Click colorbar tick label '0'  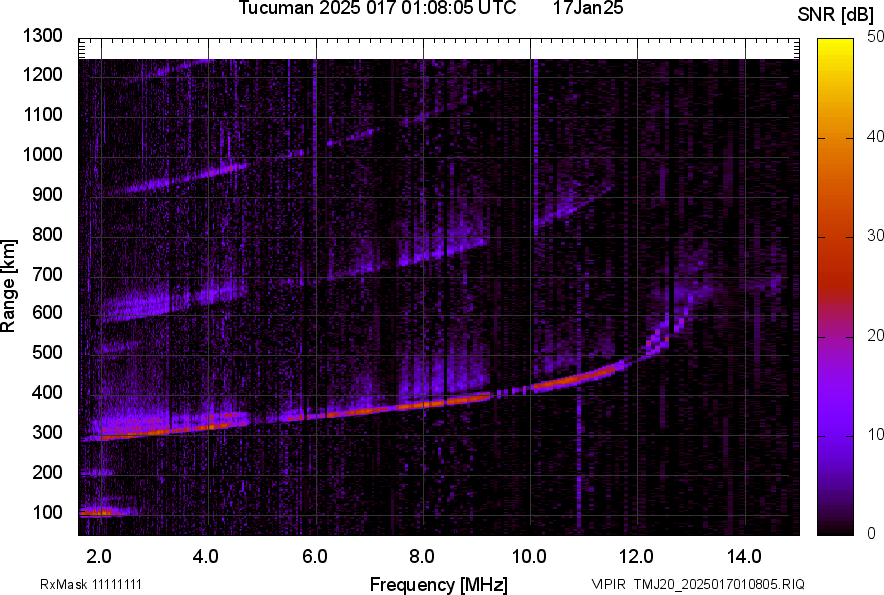pos(871,533)
